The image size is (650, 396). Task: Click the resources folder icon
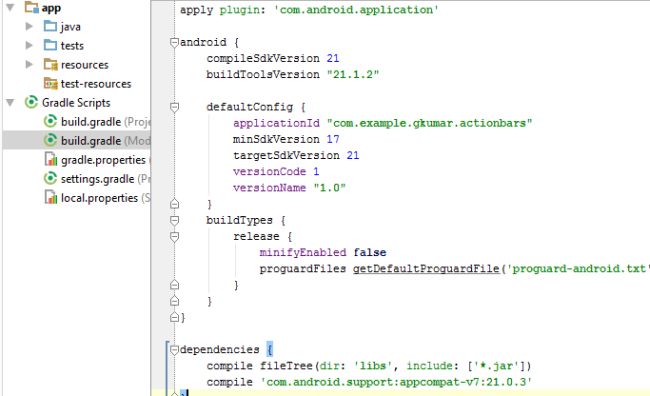coord(51,64)
